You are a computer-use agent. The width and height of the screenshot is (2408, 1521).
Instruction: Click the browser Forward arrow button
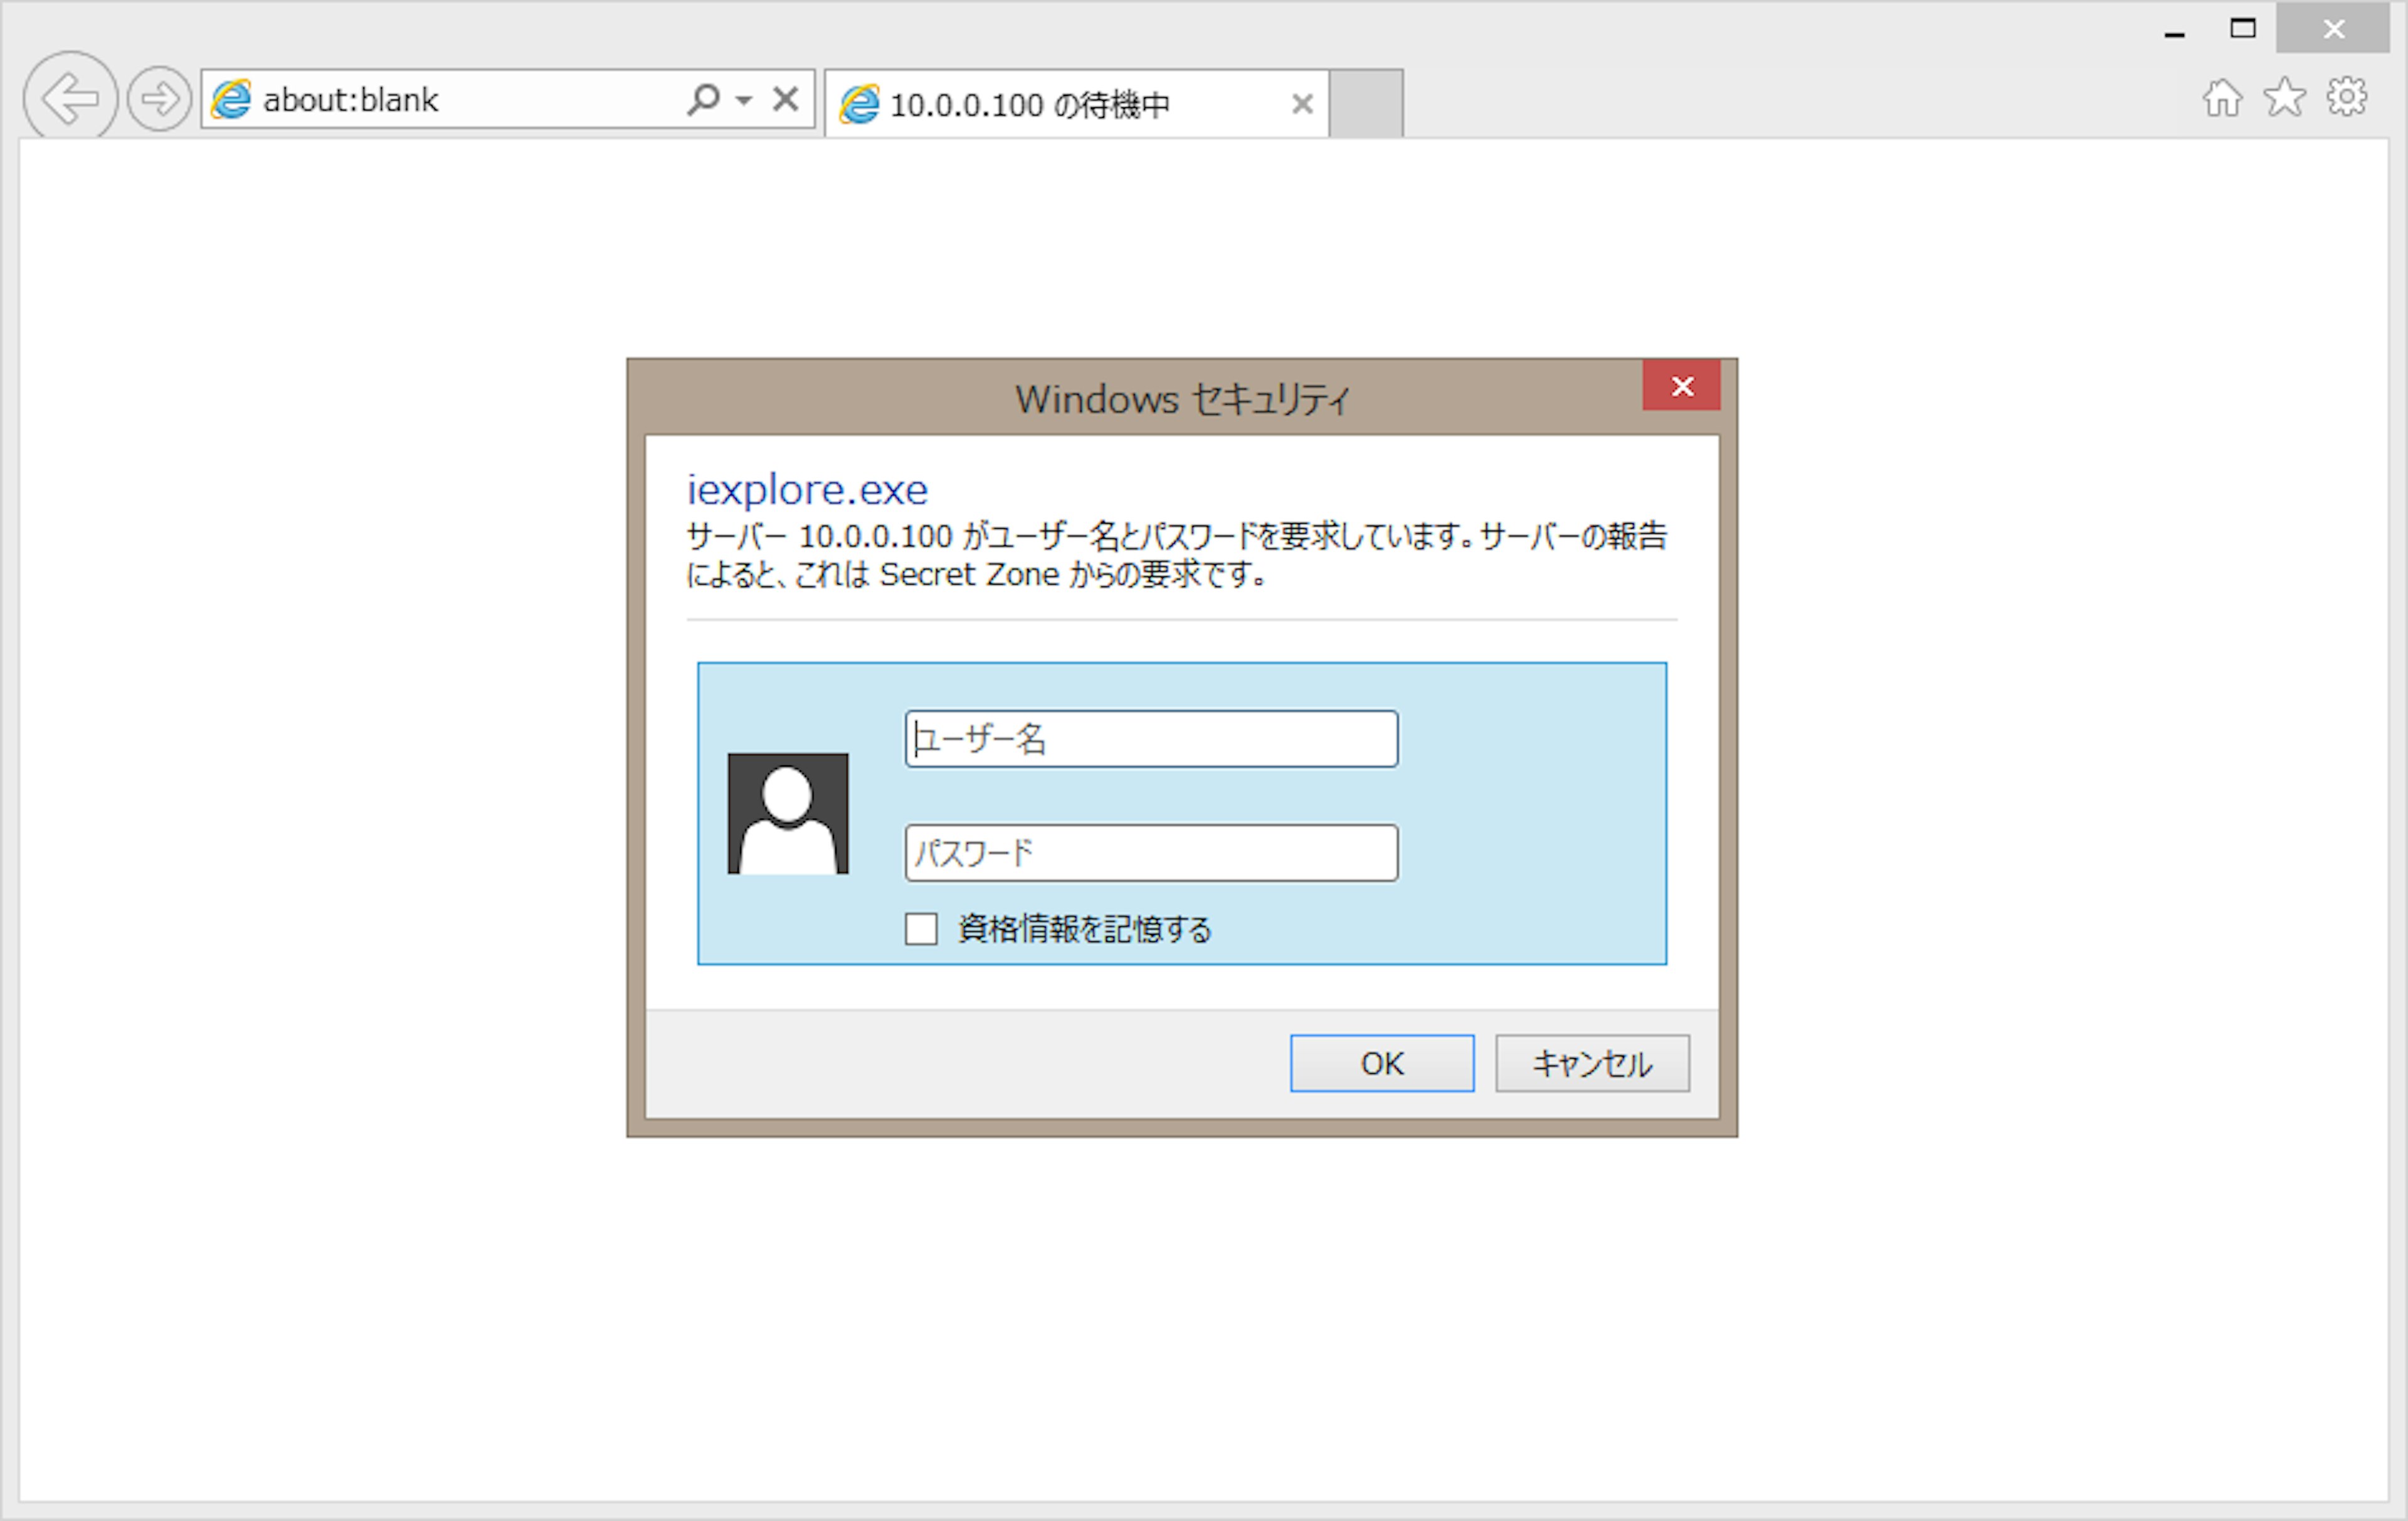click(159, 99)
